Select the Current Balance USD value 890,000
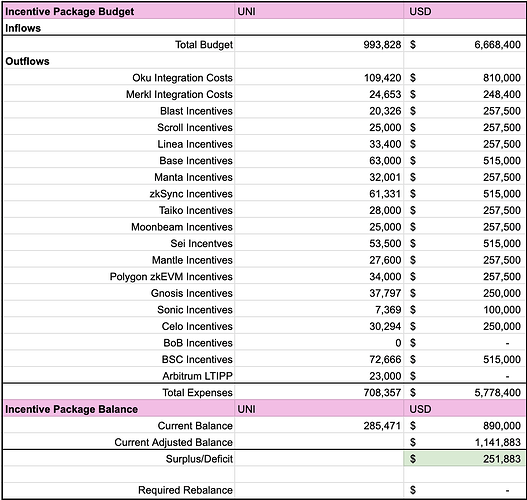 (502, 426)
